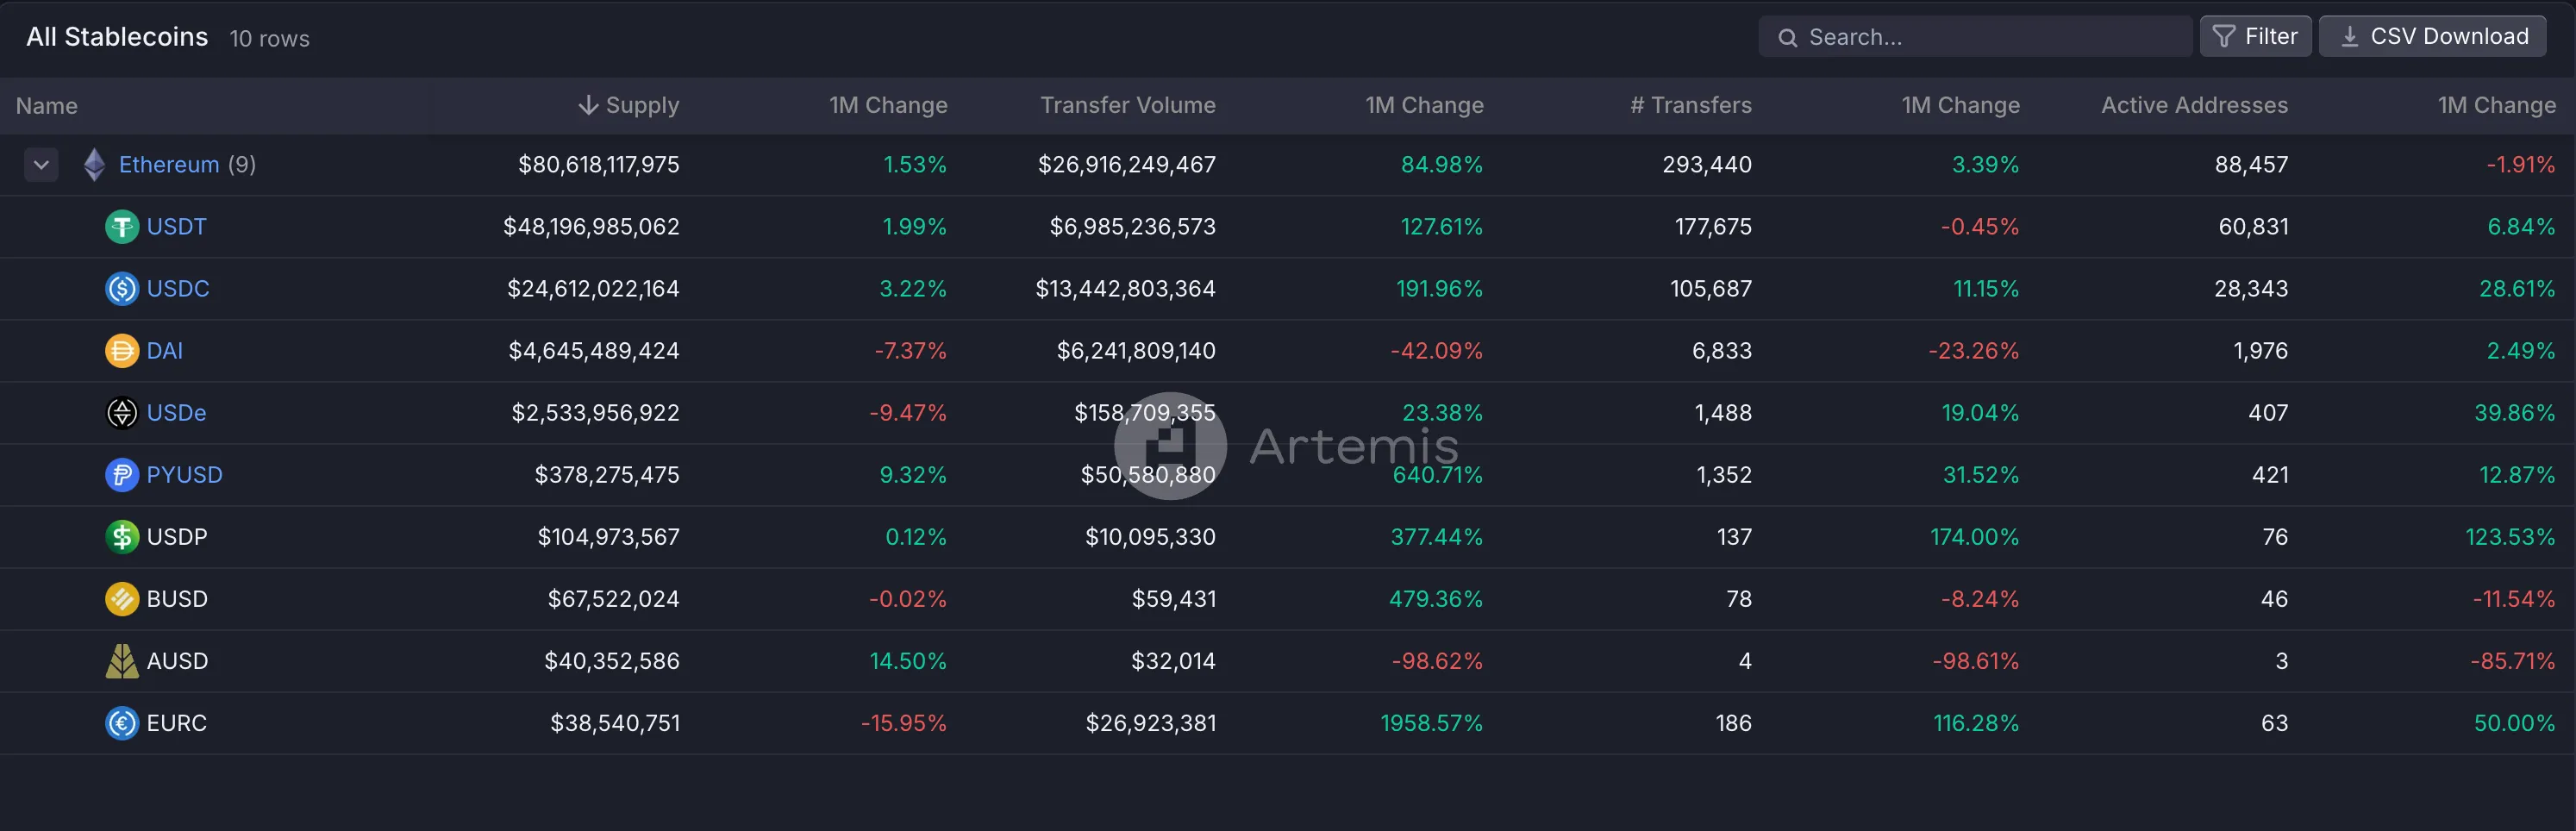
Task: Click USDP transfers change 174.00%
Action: (x=1974, y=537)
